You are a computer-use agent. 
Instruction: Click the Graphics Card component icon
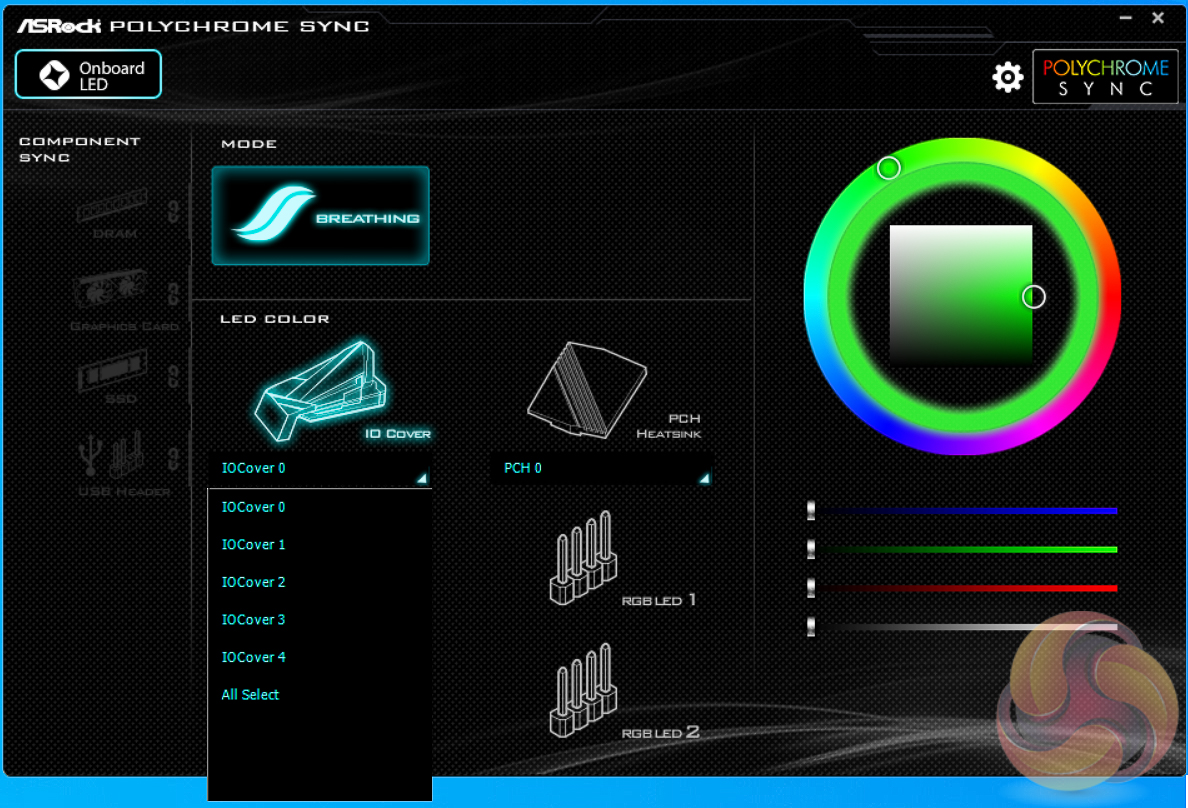[111, 290]
